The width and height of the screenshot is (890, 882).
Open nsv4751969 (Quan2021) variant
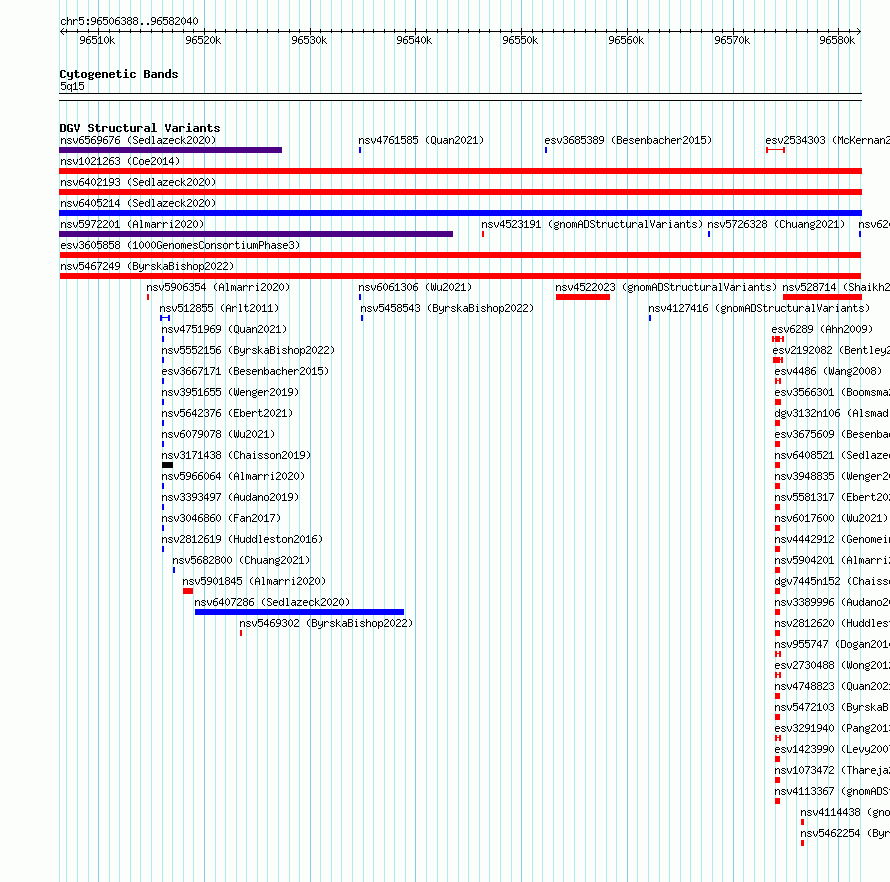pyautogui.click(x=224, y=329)
